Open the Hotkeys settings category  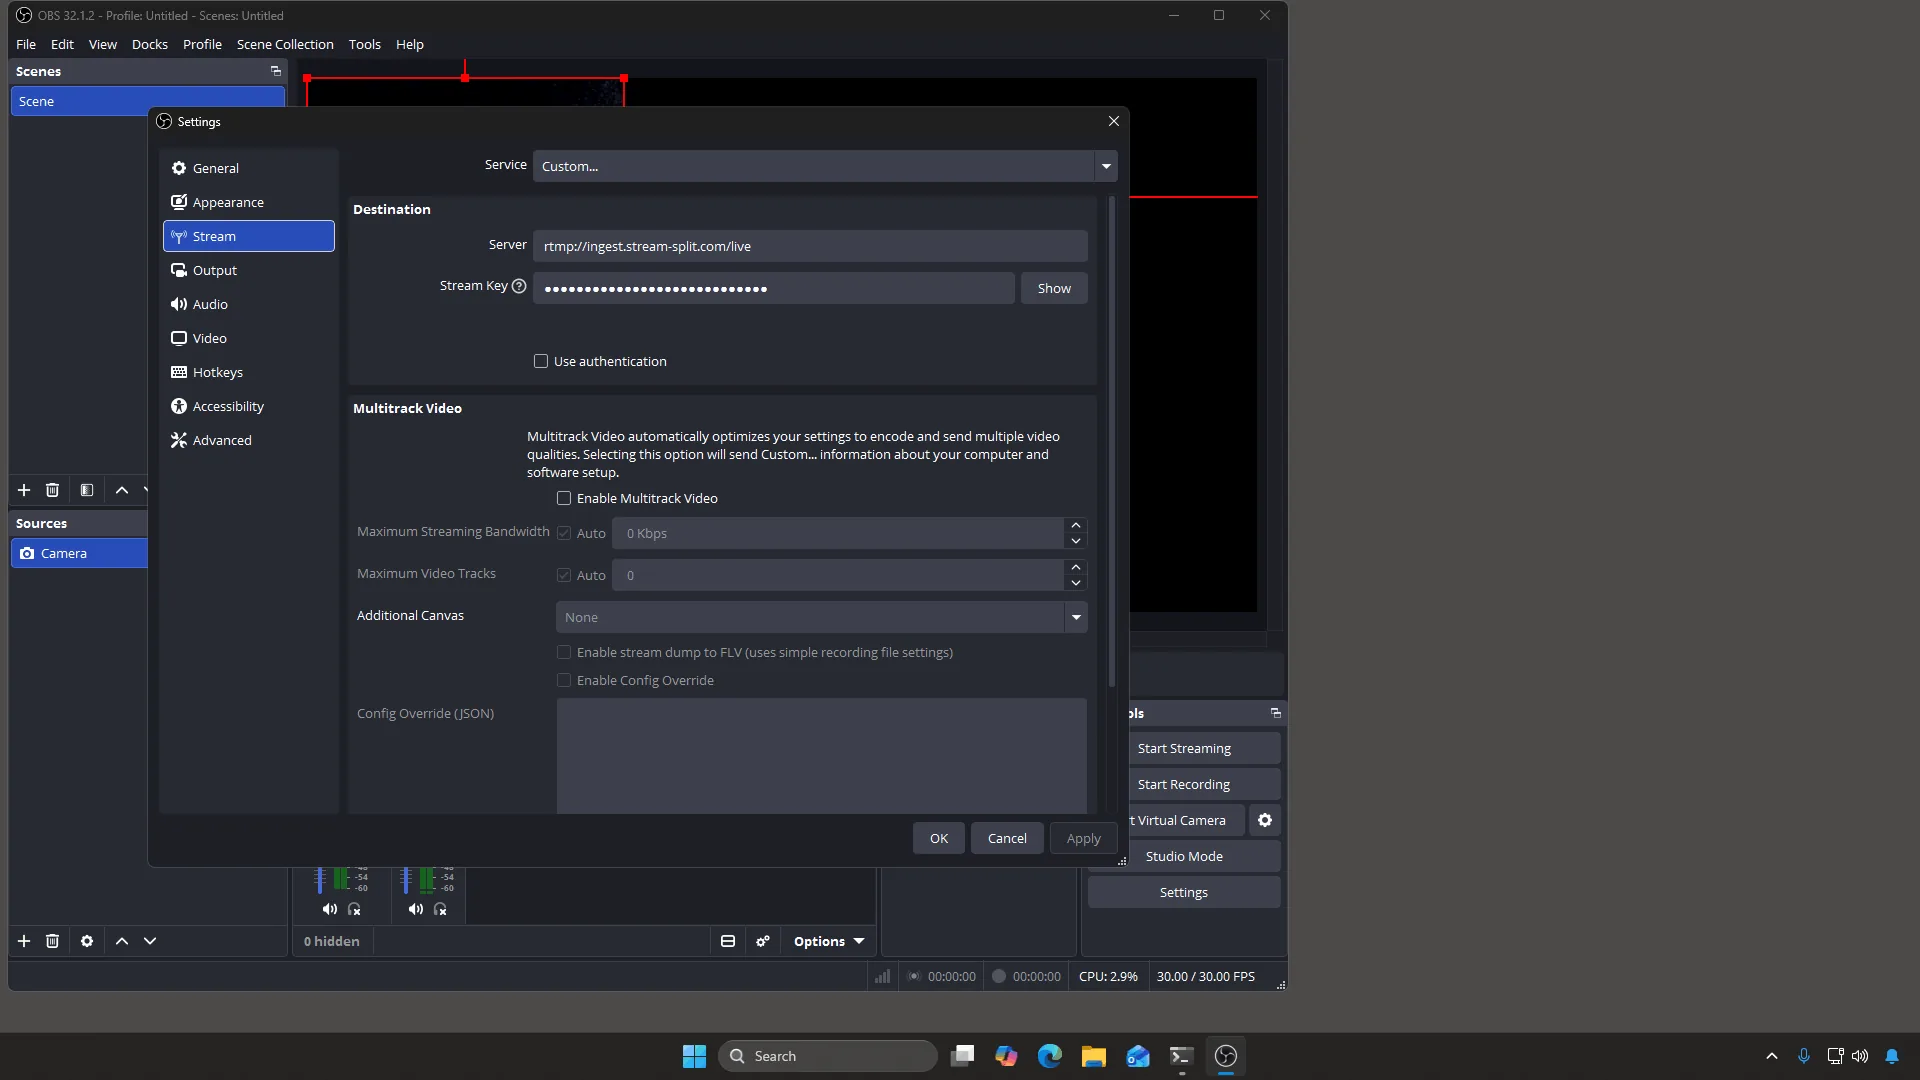point(248,372)
